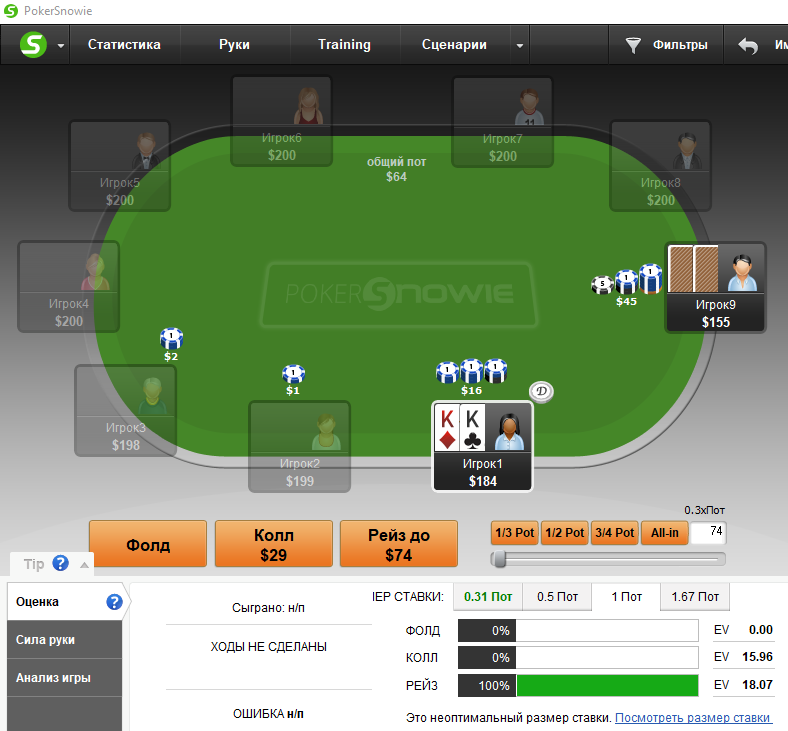
Task: Click Игрок3's seat avatar
Action: tap(152, 396)
